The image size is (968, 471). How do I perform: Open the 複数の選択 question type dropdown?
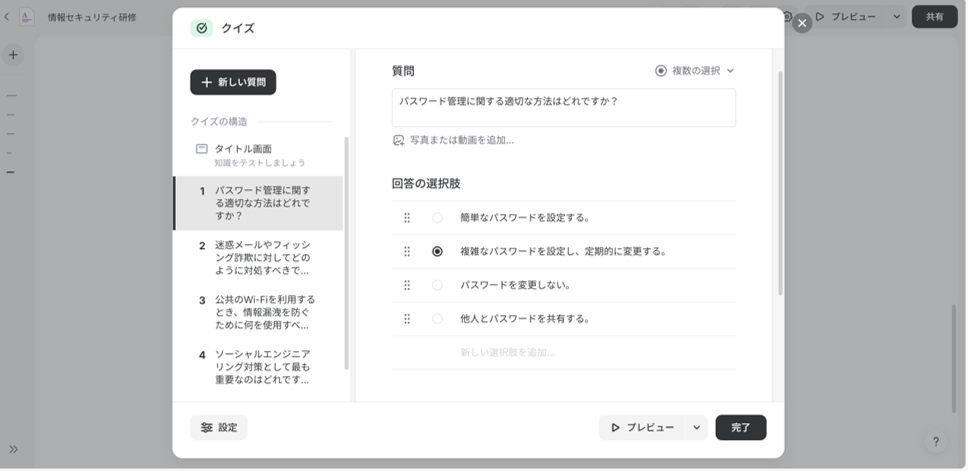[695, 71]
